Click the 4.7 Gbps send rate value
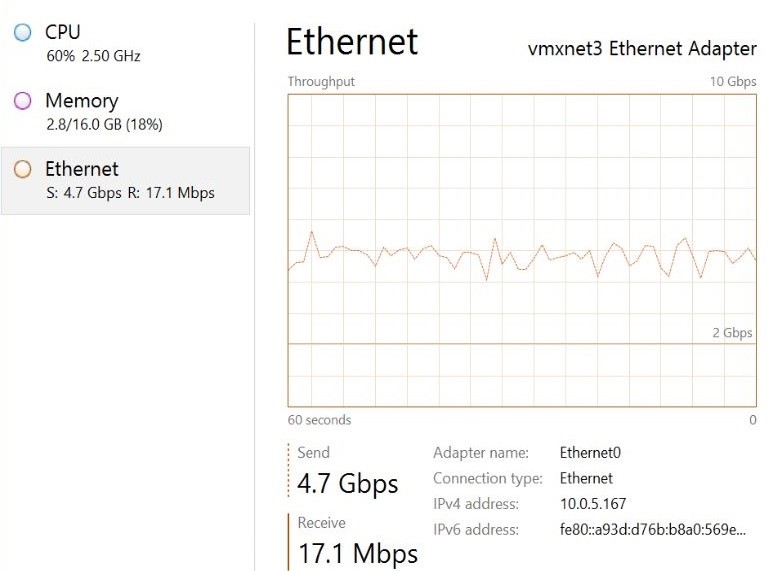This screenshot has height=571, width=784. tap(348, 484)
